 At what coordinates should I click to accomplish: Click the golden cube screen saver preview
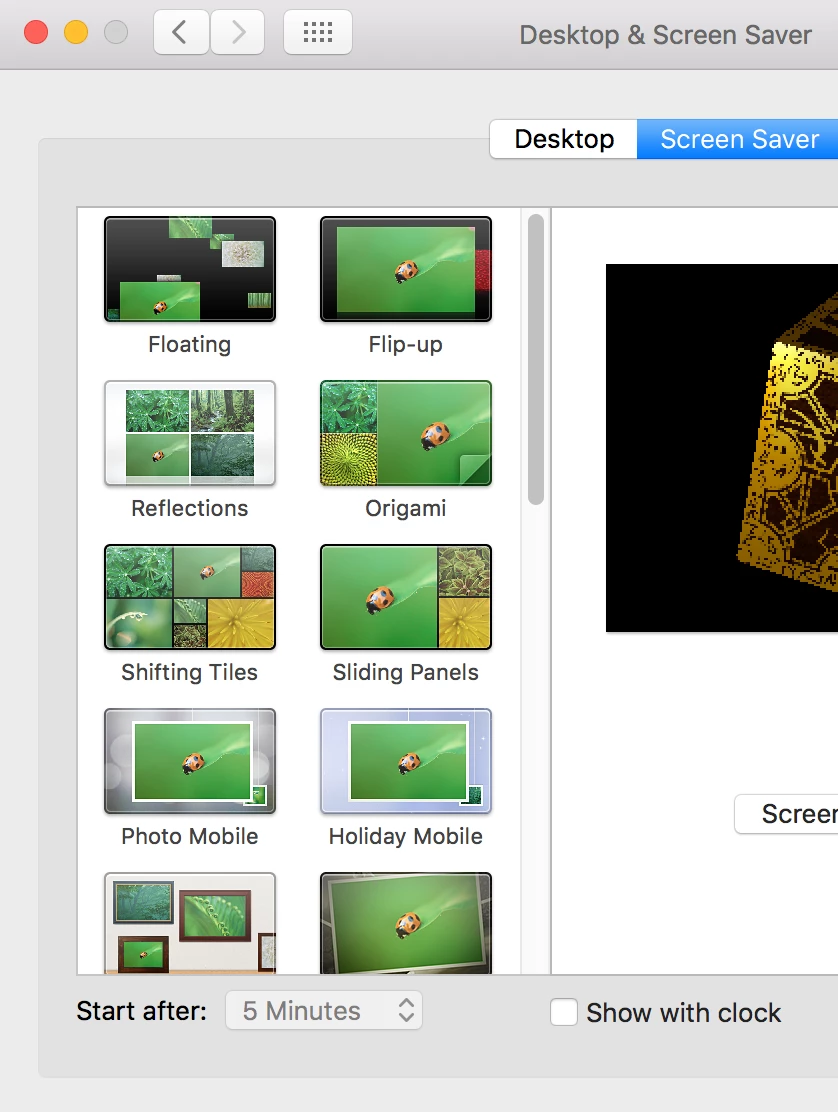(722, 447)
